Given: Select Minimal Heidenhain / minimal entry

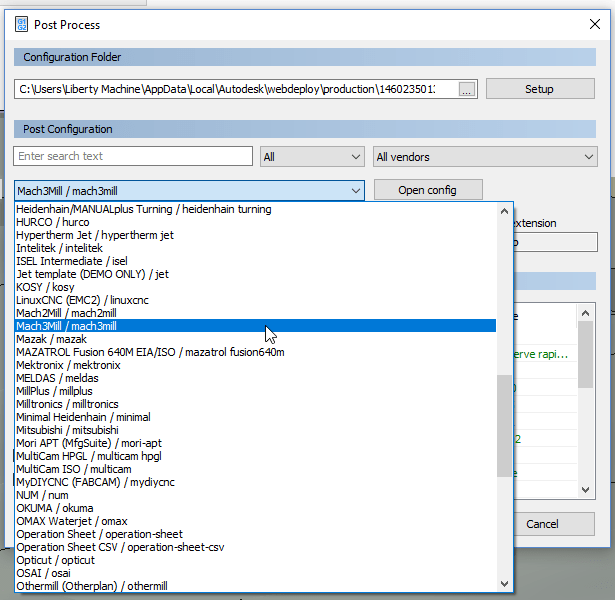Looking at the screenshot, I should (255, 417).
